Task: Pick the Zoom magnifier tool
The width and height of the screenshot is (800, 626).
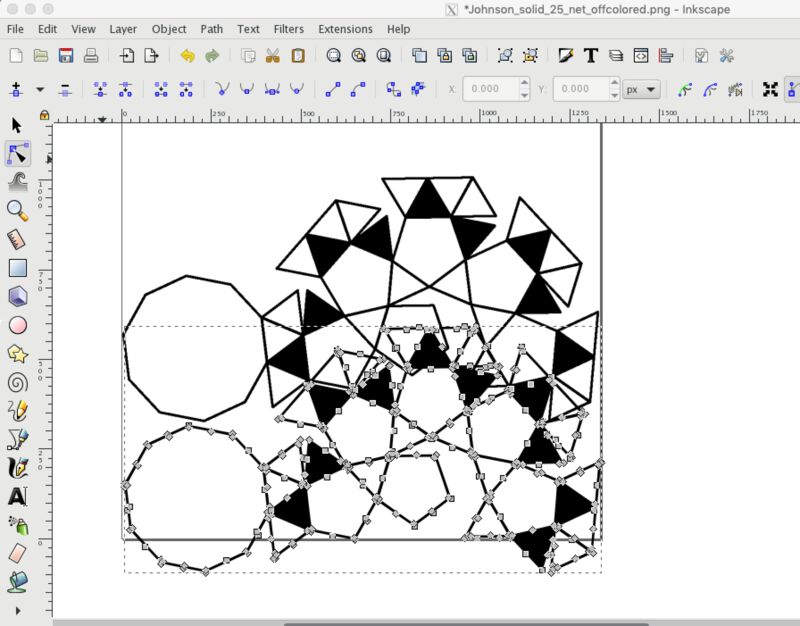Action: coord(17,211)
